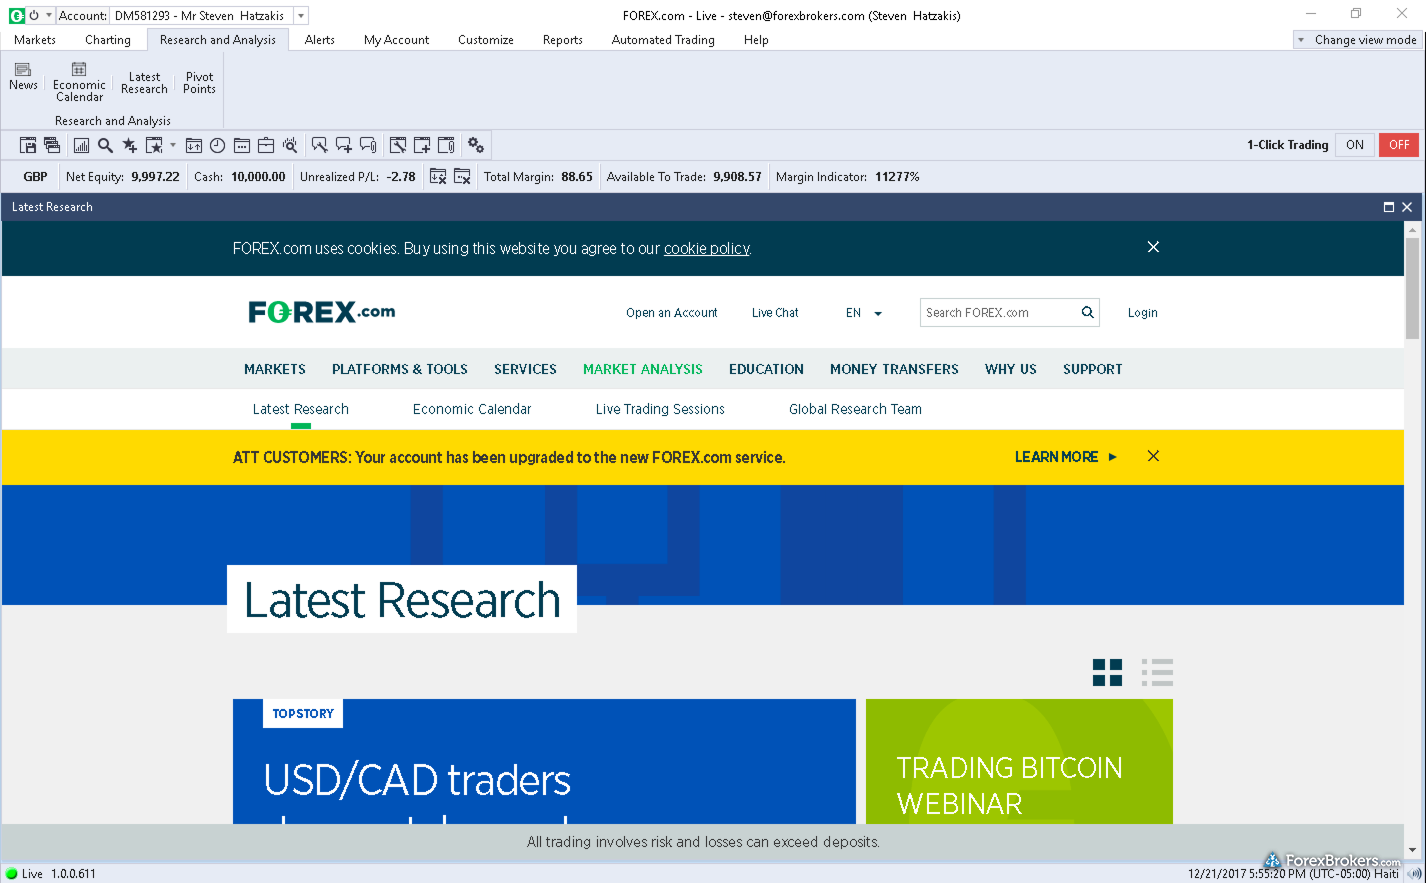Dismiss the yellow ATT customers banner

[1153, 456]
